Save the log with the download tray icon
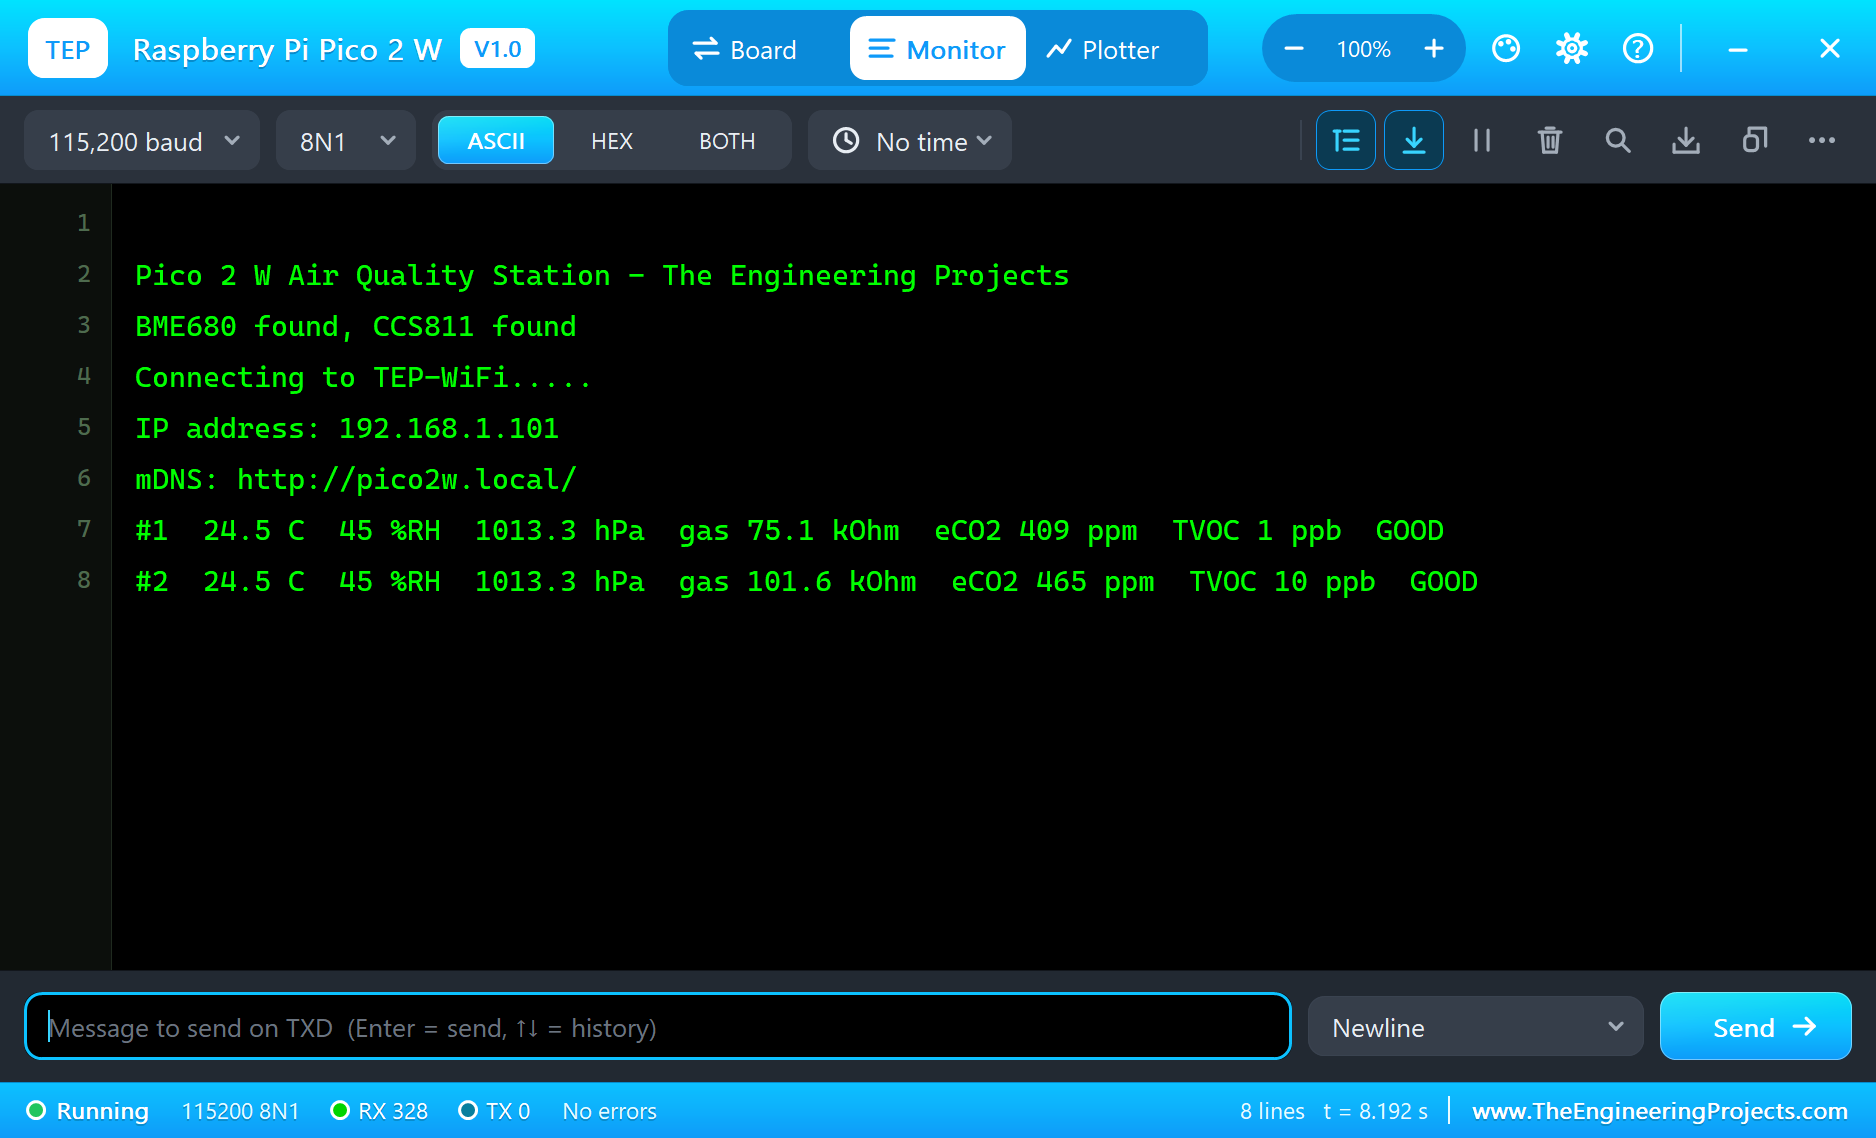Screen dimensions: 1876x1138 coord(1686,140)
